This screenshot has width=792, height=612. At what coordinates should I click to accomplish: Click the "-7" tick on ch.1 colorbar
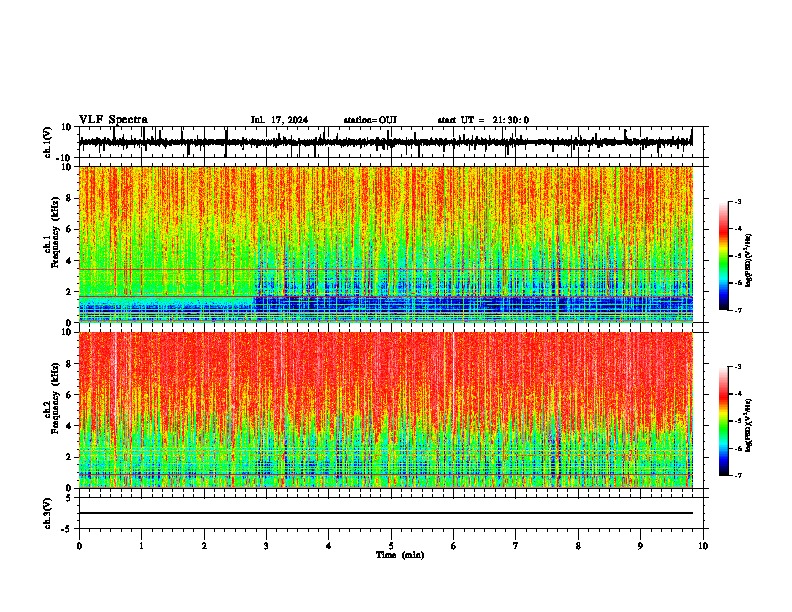[x=737, y=310]
